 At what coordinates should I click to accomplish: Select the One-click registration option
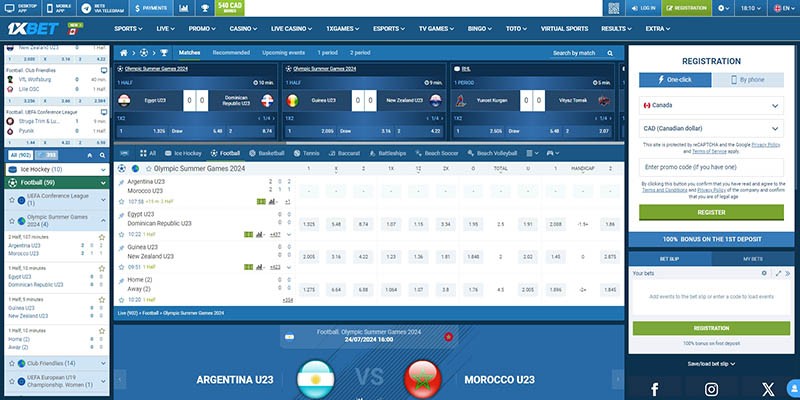(x=675, y=80)
